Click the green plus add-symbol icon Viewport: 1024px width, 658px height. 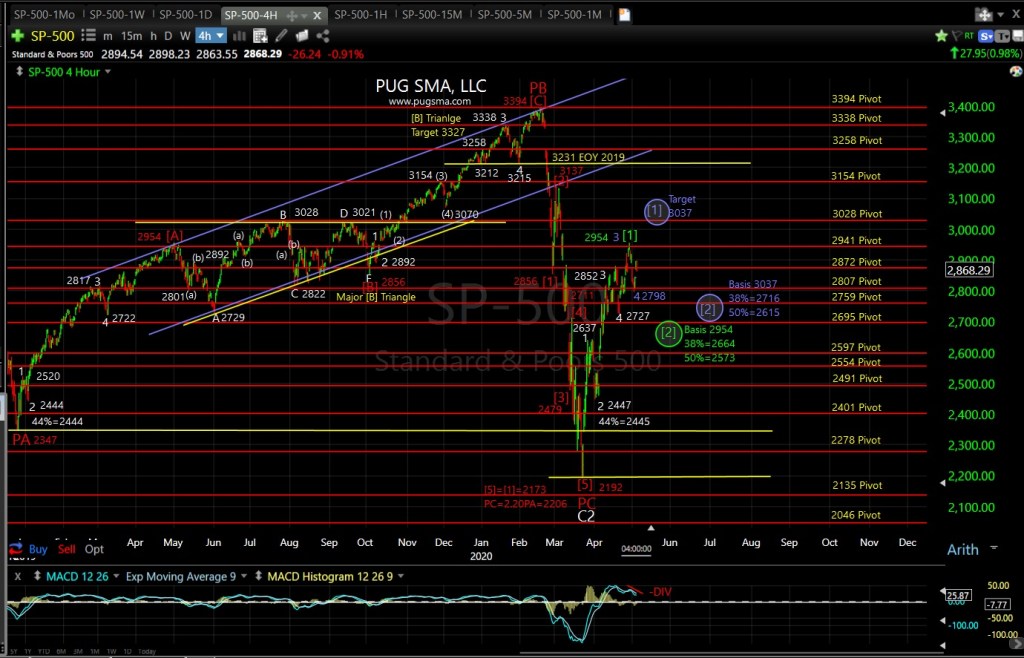[x=18, y=36]
